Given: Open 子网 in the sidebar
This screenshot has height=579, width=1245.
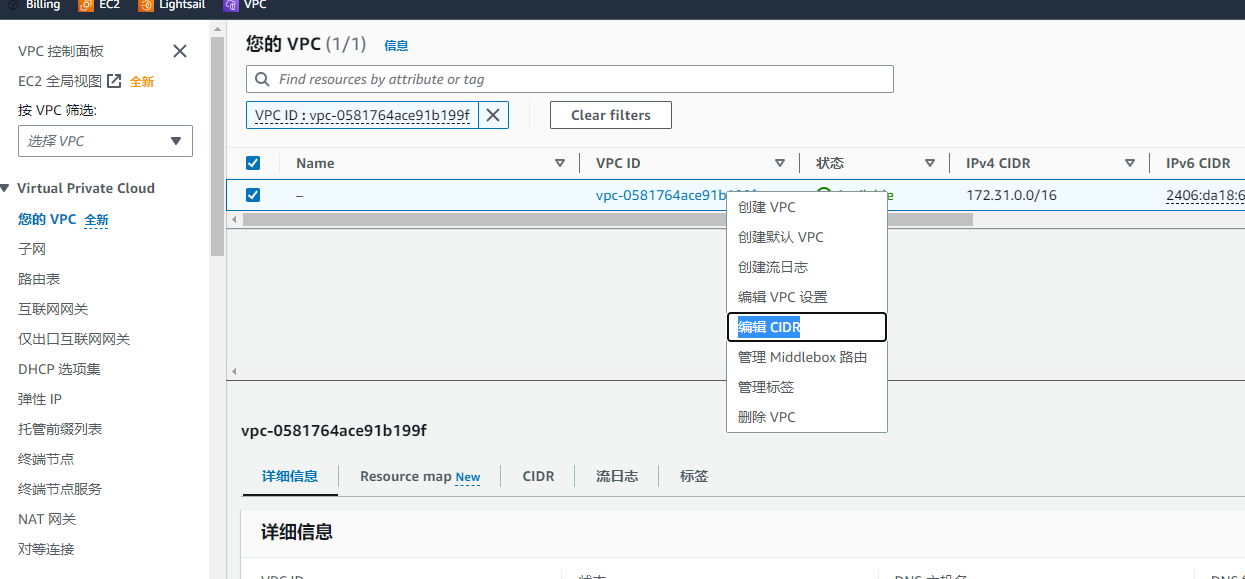Looking at the screenshot, I should click(x=32, y=249).
